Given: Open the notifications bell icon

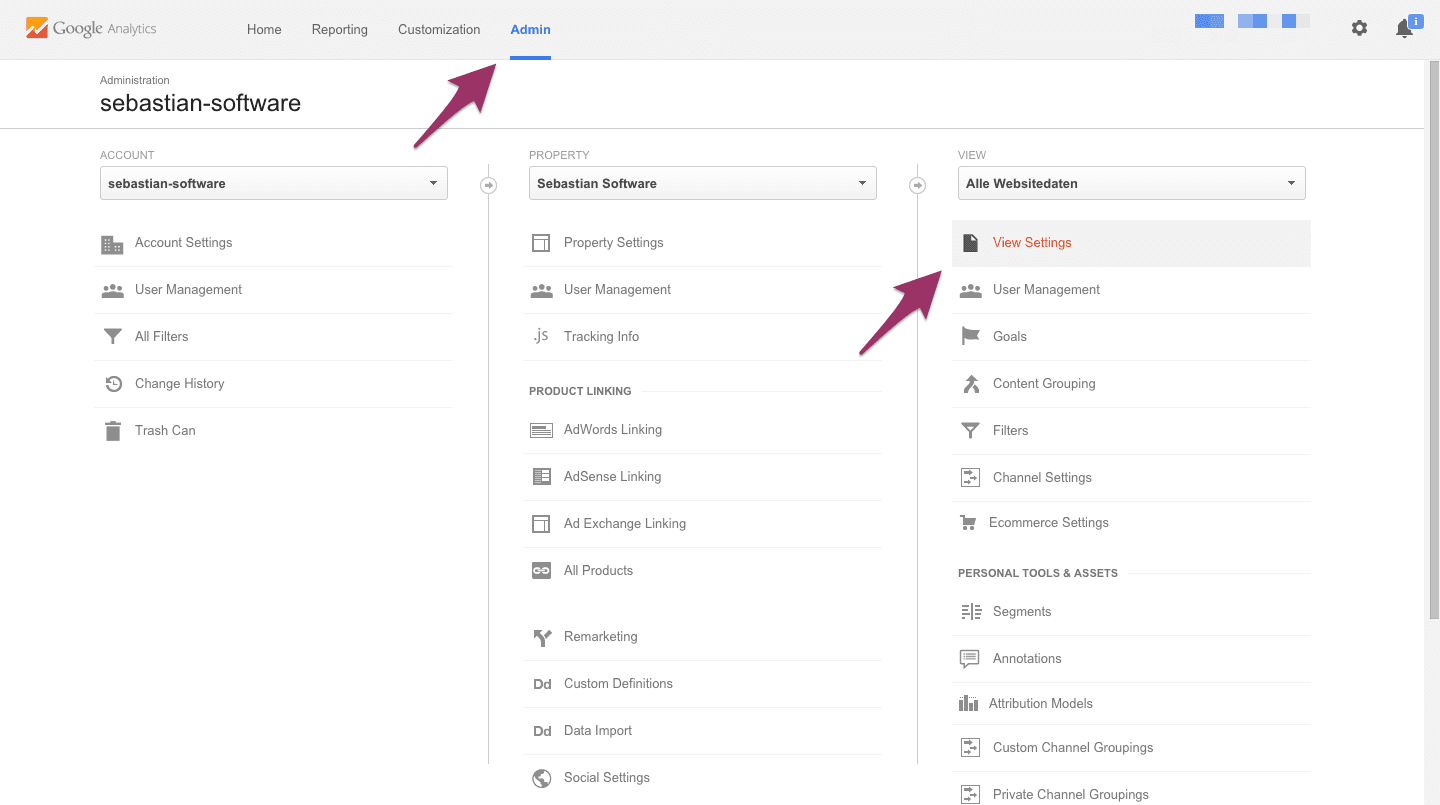Looking at the screenshot, I should point(1405,29).
